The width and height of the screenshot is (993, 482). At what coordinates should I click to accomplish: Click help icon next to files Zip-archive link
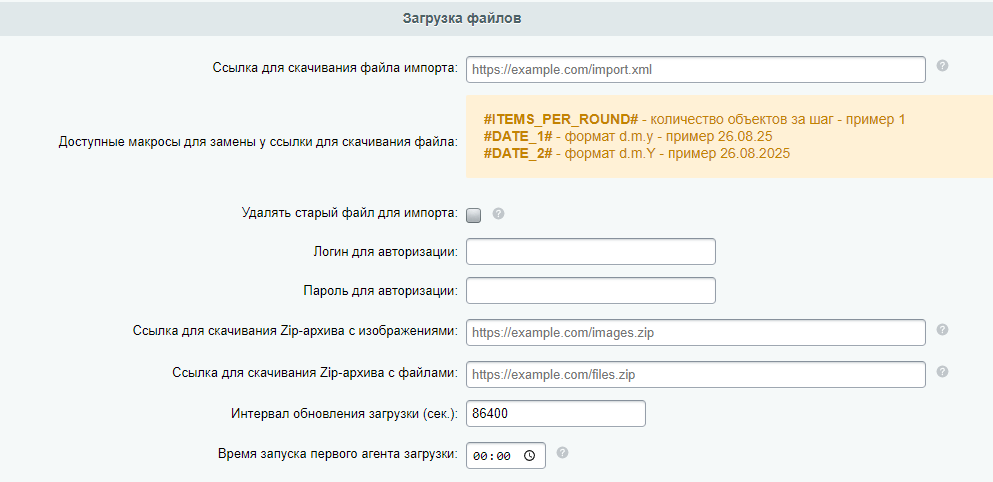[942, 372]
